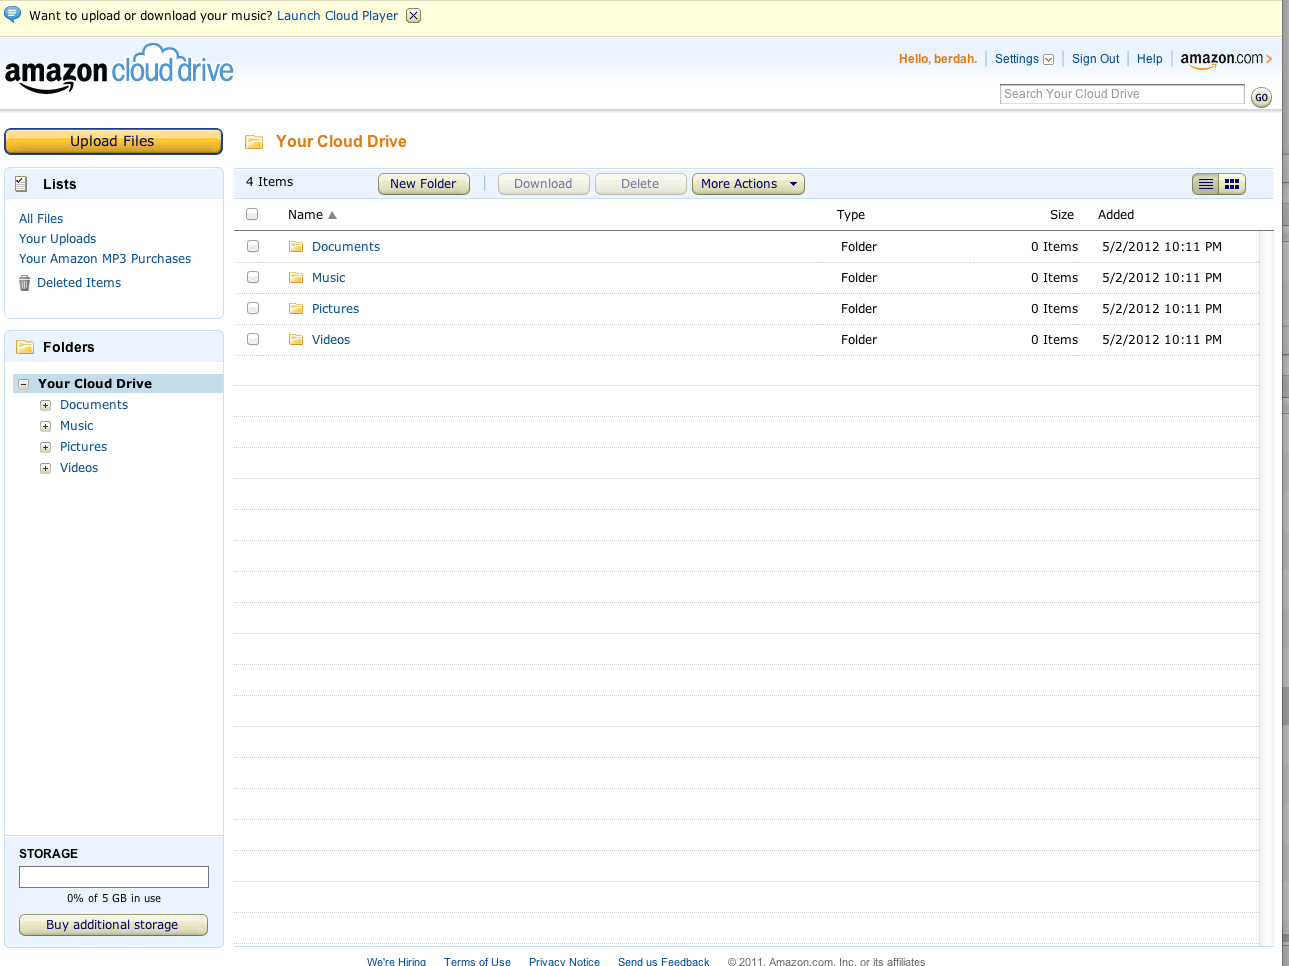Close the Cloud Player notification banner
The height and width of the screenshot is (966, 1289).
[x=413, y=16]
